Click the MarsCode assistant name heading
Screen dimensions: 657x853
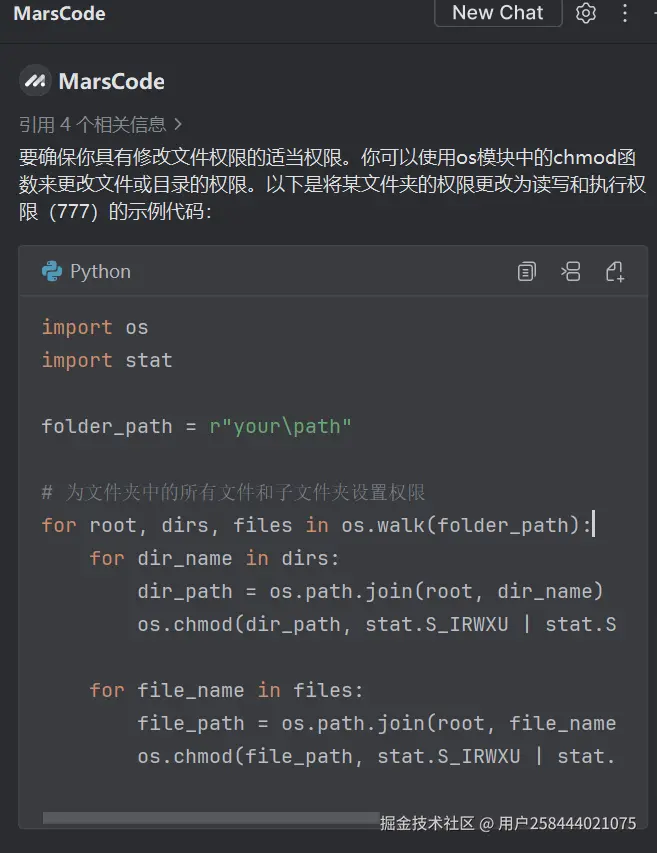pyautogui.click(x=111, y=82)
